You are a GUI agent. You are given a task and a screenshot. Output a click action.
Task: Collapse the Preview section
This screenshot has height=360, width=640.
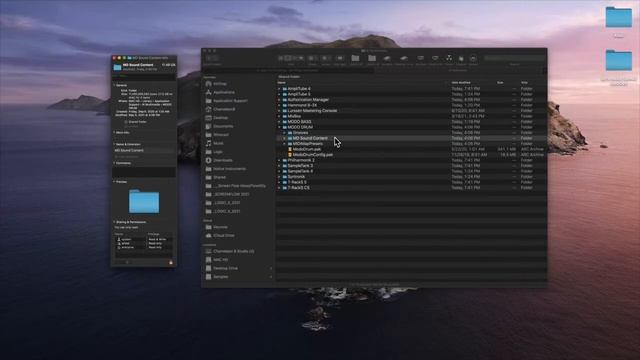point(114,182)
